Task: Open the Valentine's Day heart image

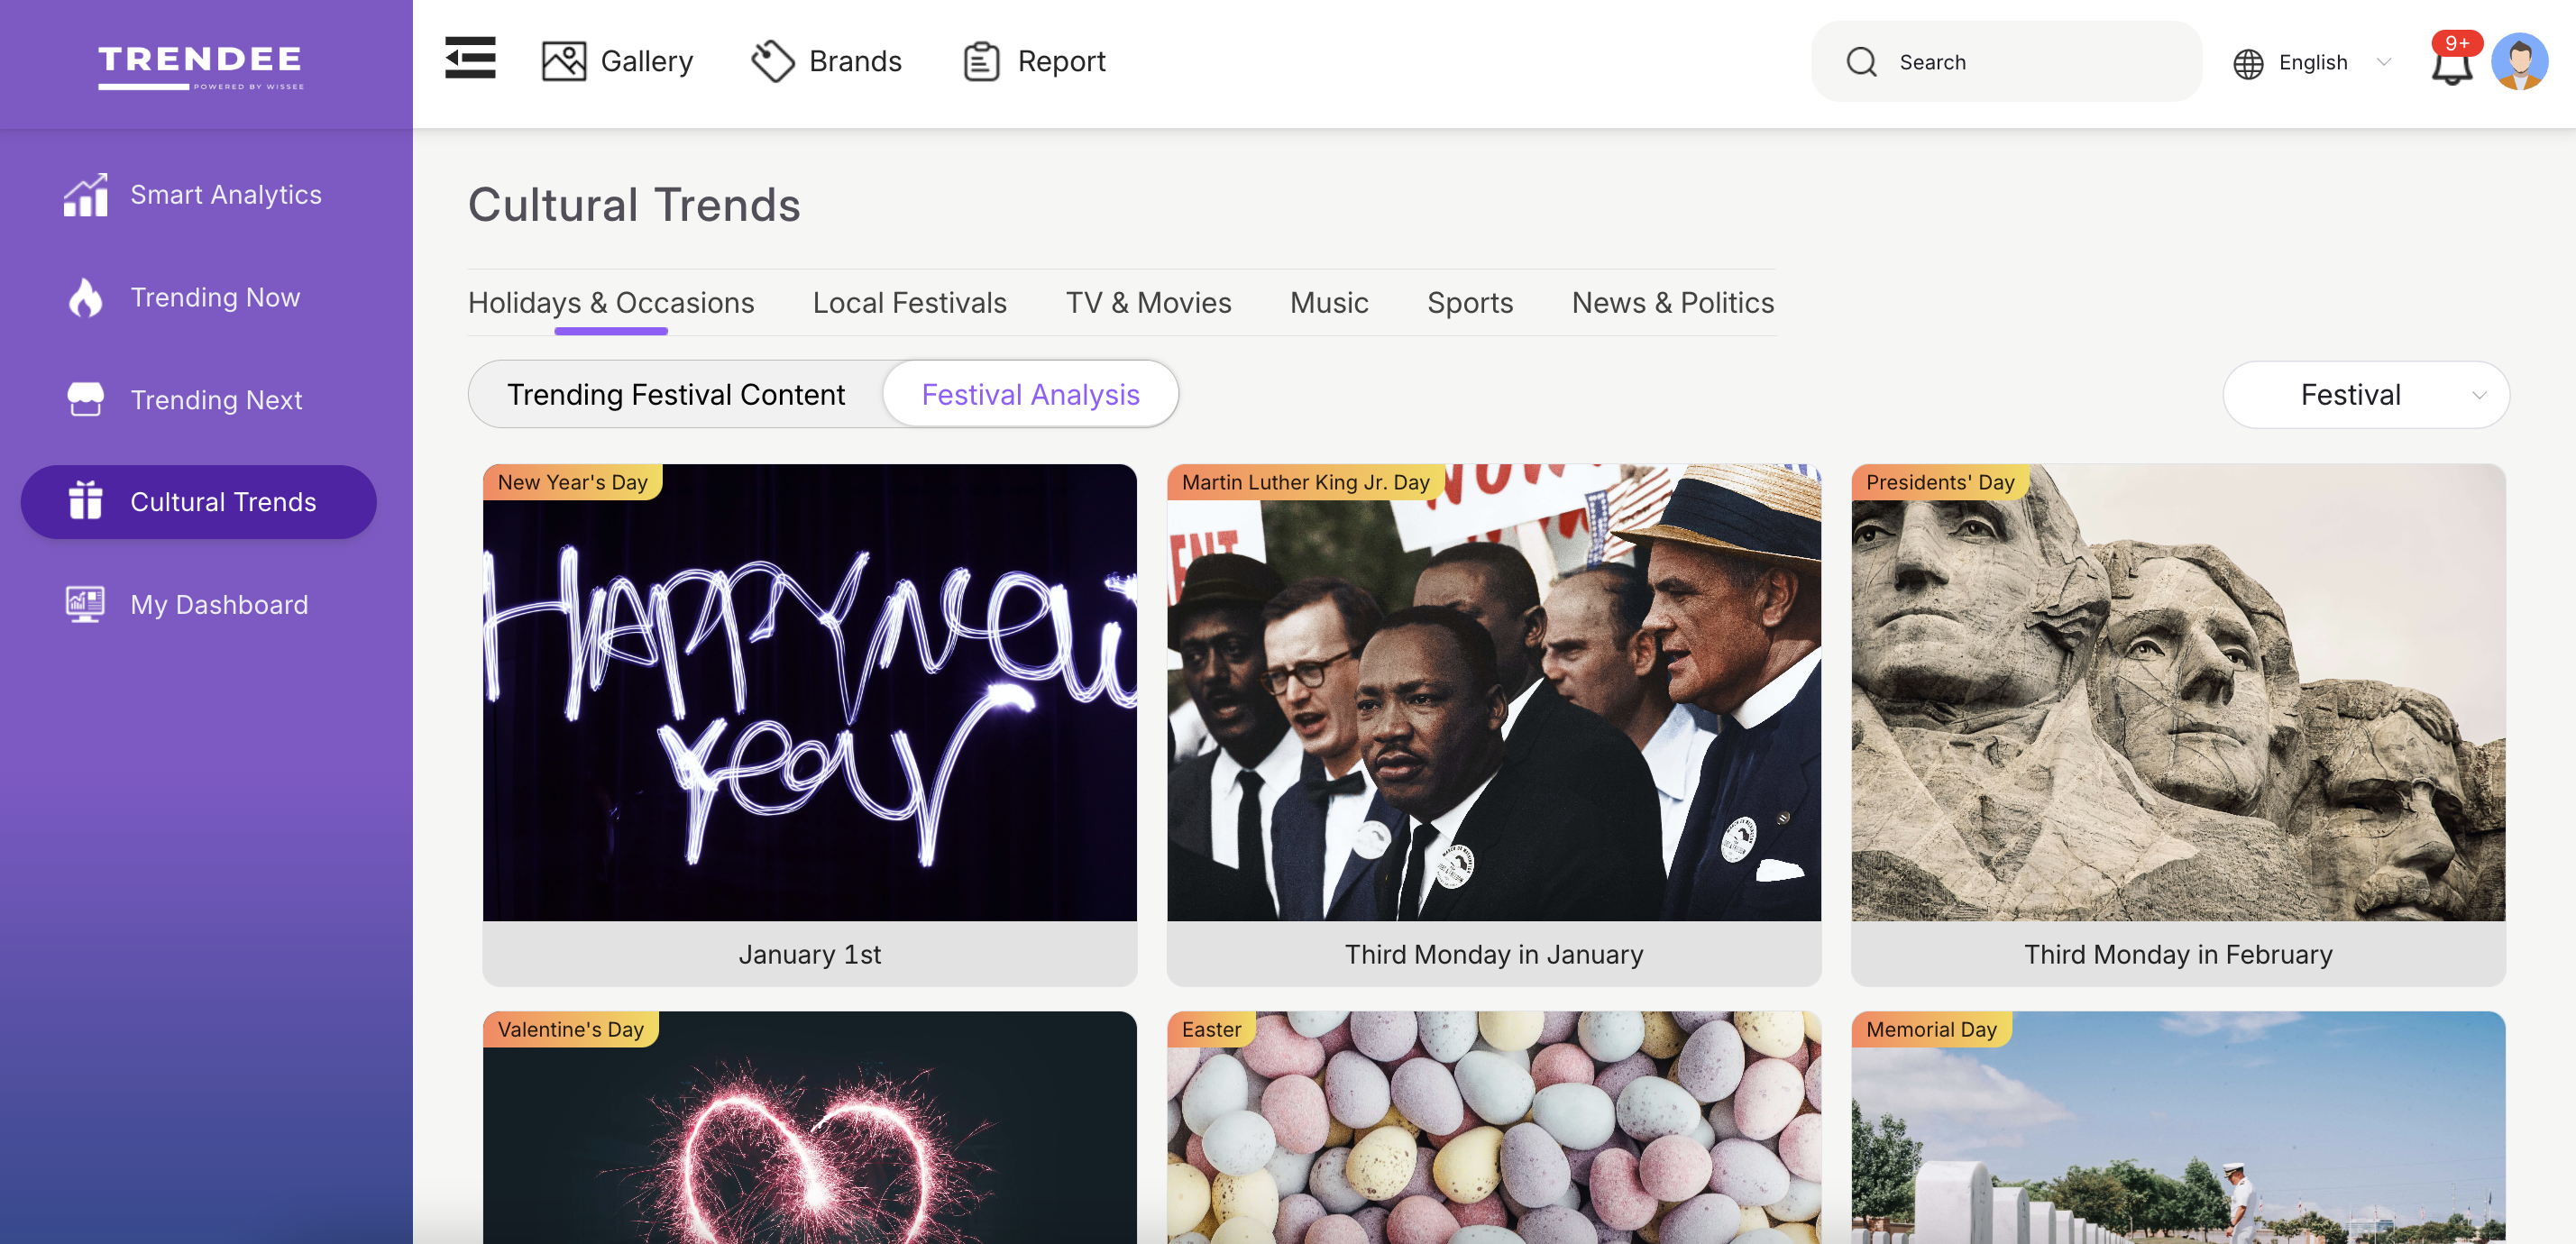Action: (809, 1128)
